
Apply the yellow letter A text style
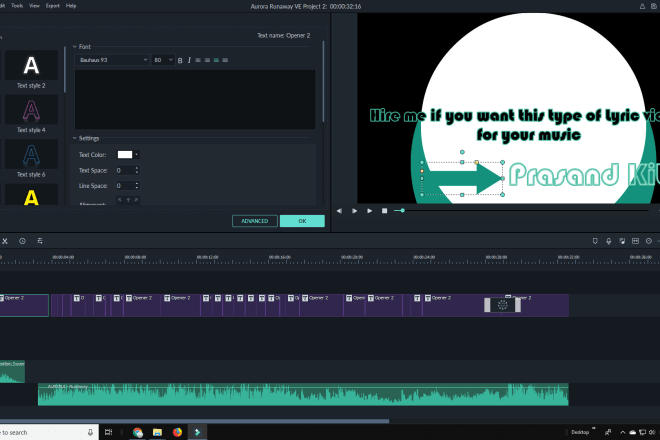click(x=31, y=195)
